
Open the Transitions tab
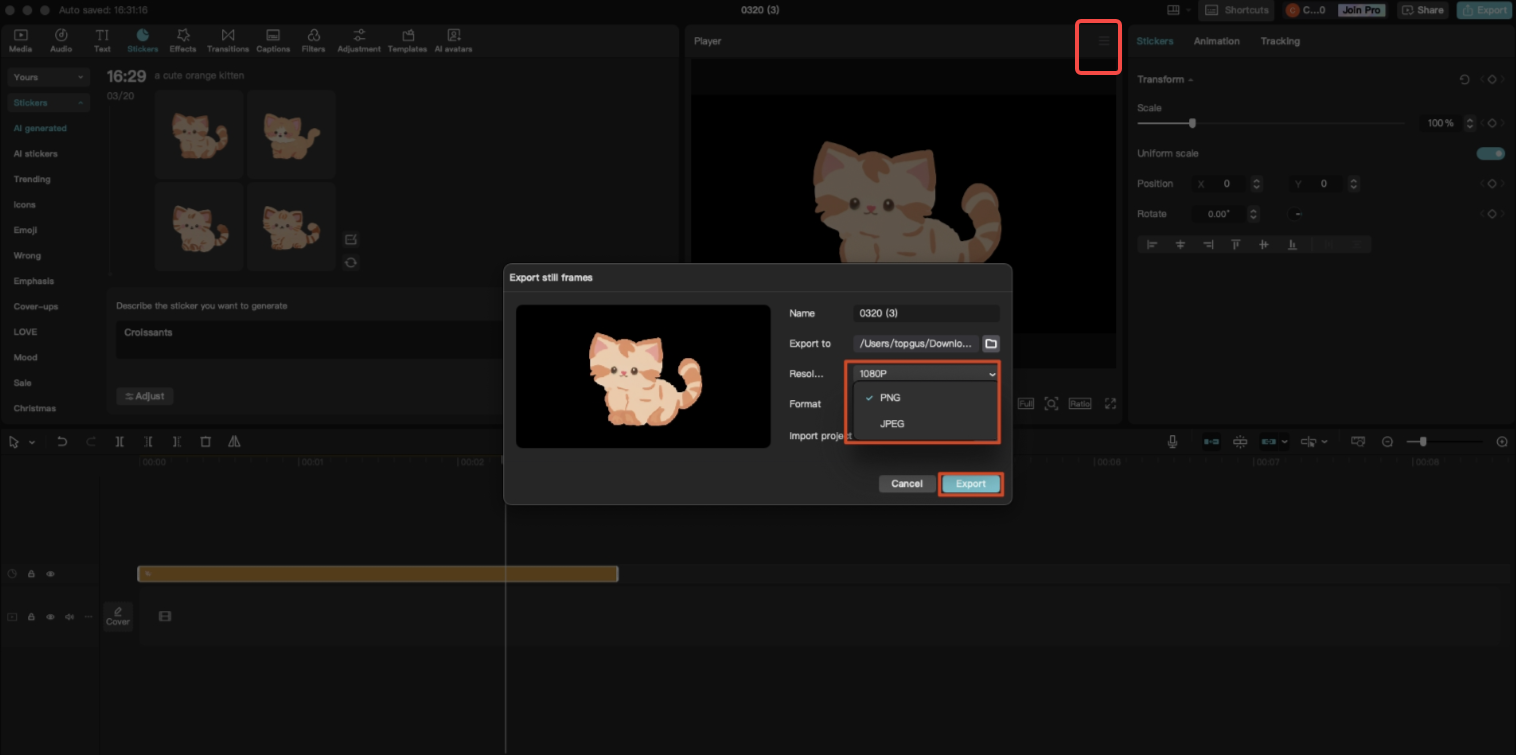click(228, 40)
